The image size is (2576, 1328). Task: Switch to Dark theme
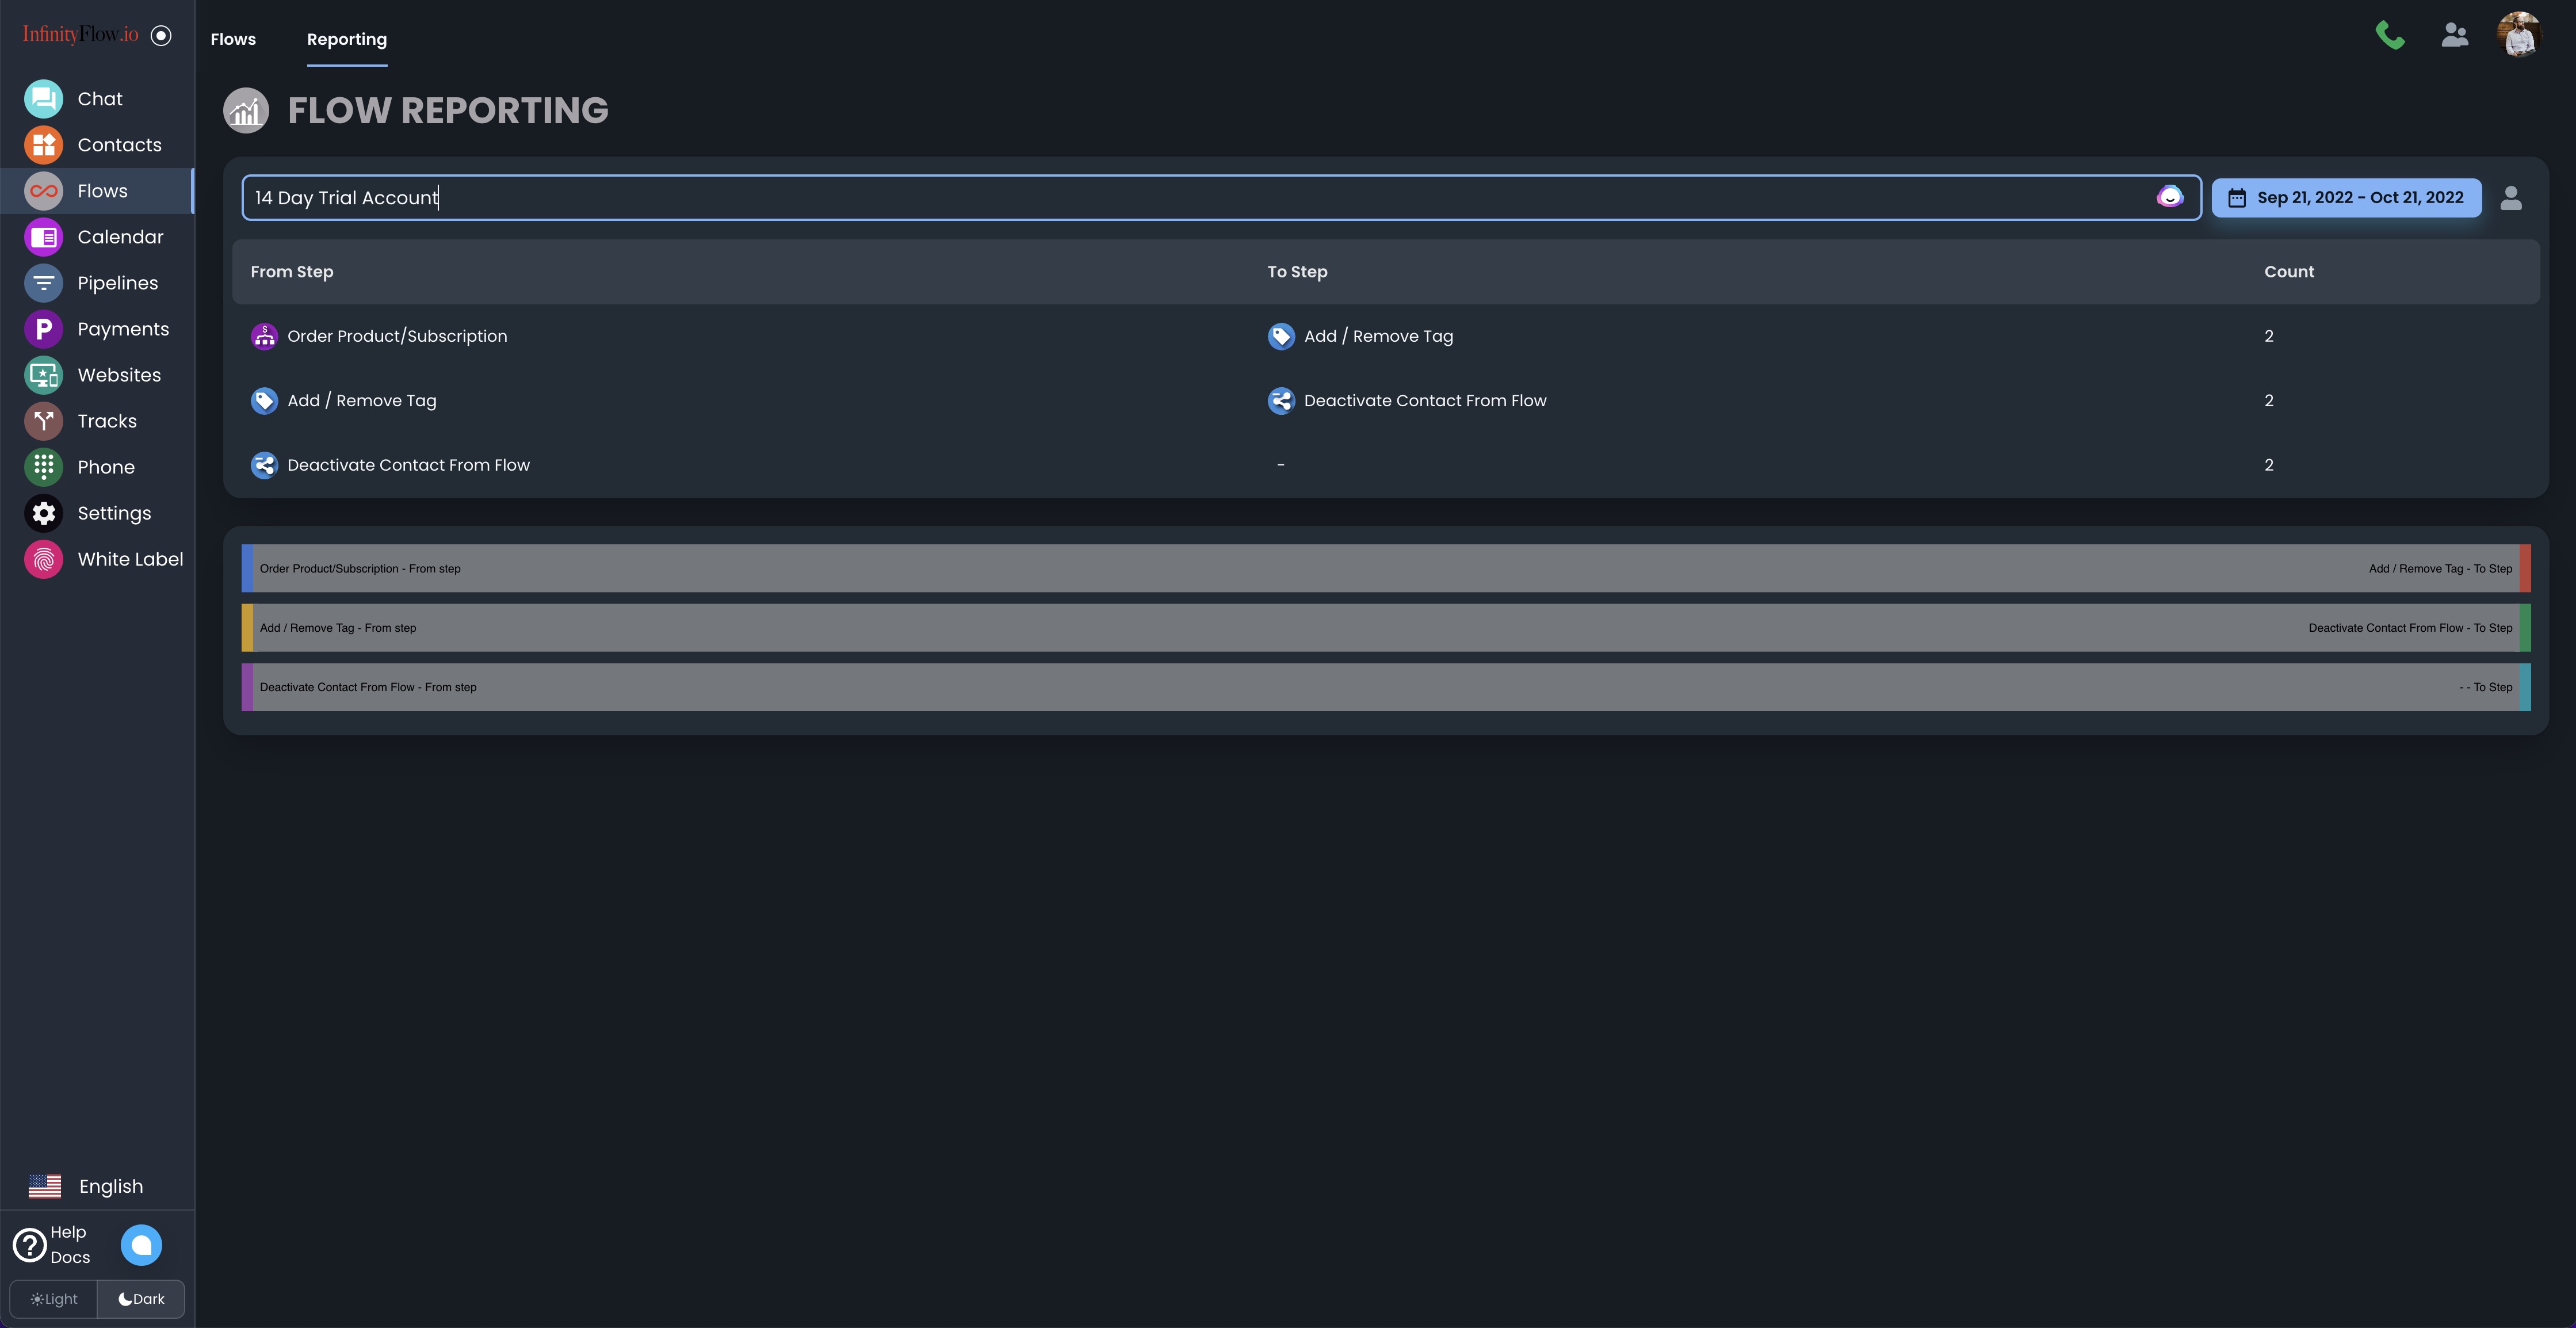[x=141, y=1299]
